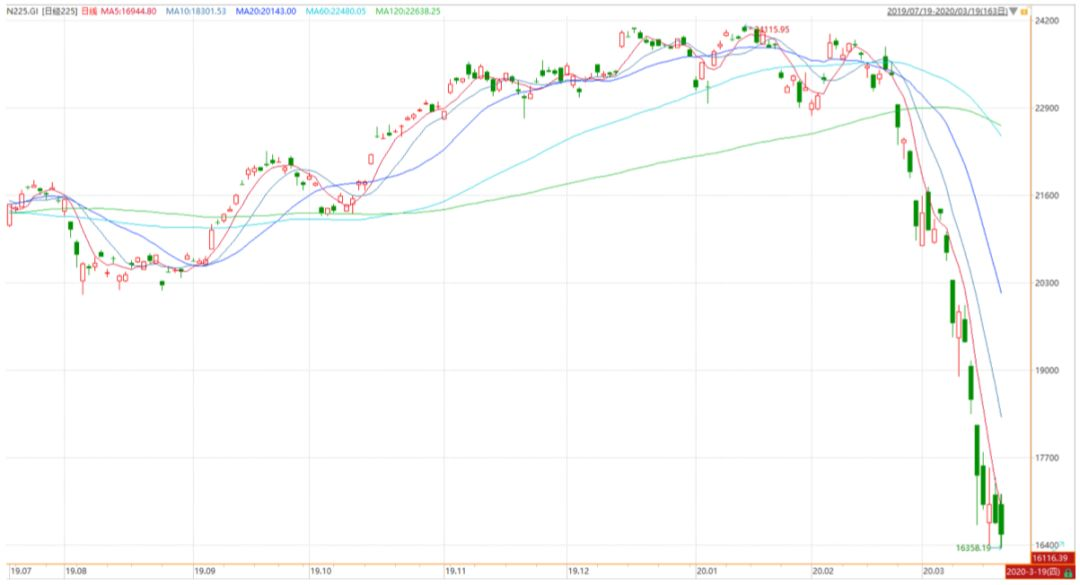Viewport: 1080px width, 585px height.
Task: Click the 19.08 time axis label
Action: (x=76, y=571)
